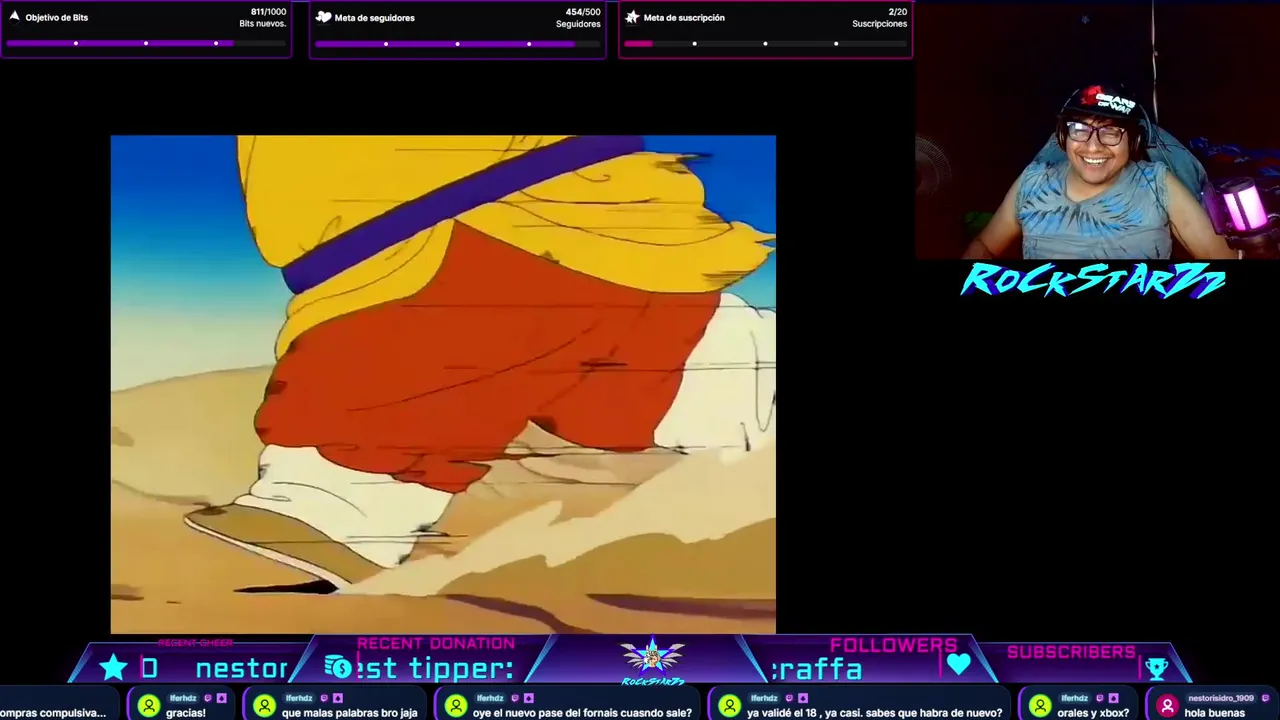1280x720 pixels.
Task: Click the 'Suscripciones' caption under 2/20
Action: click(x=879, y=24)
